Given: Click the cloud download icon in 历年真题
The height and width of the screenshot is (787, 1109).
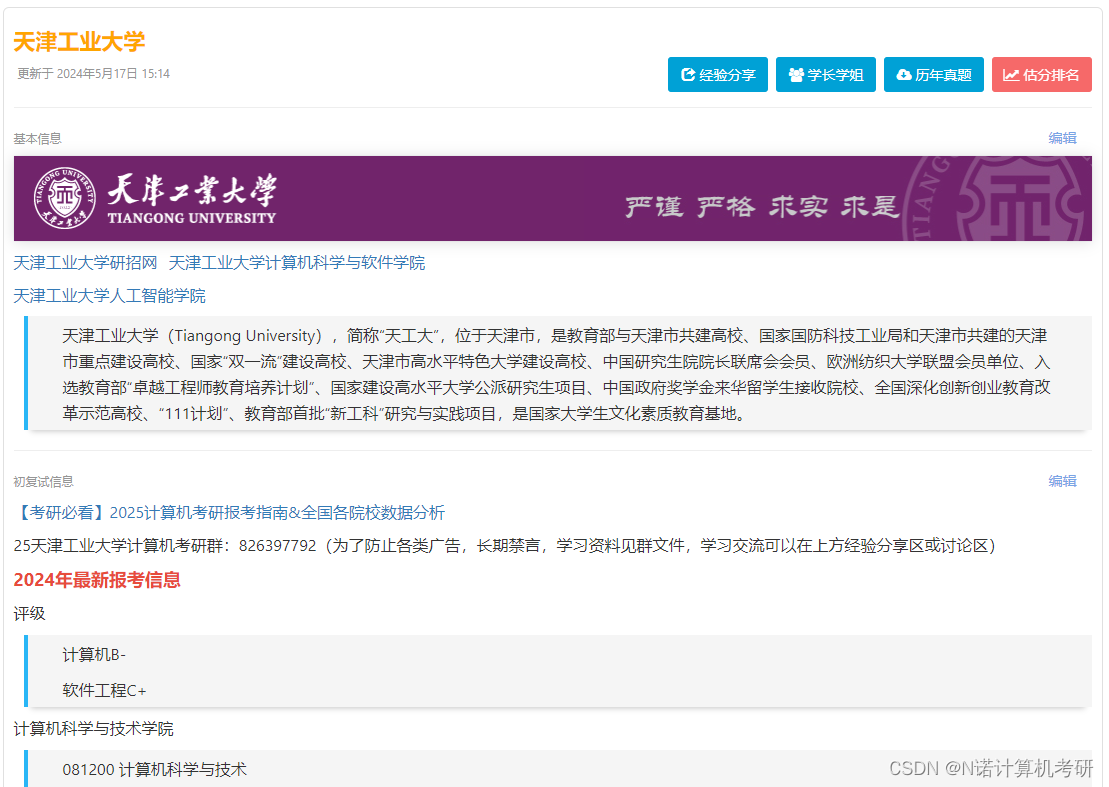Looking at the screenshot, I should 904,75.
